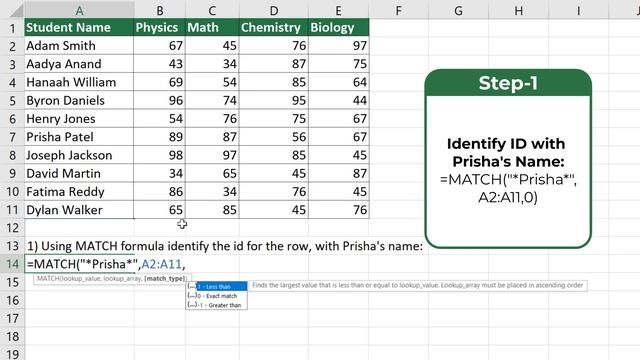The width and height of the screenshot is (640, 360).
Task: Click the 'Student Name' header cell
Action: click(x=79, y=27)
